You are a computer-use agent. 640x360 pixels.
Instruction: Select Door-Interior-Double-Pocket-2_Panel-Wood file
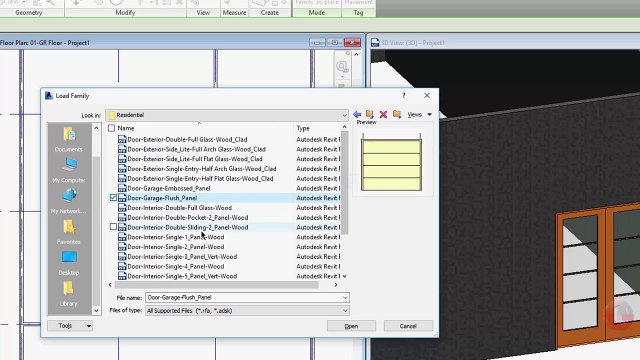click(187, 218)
